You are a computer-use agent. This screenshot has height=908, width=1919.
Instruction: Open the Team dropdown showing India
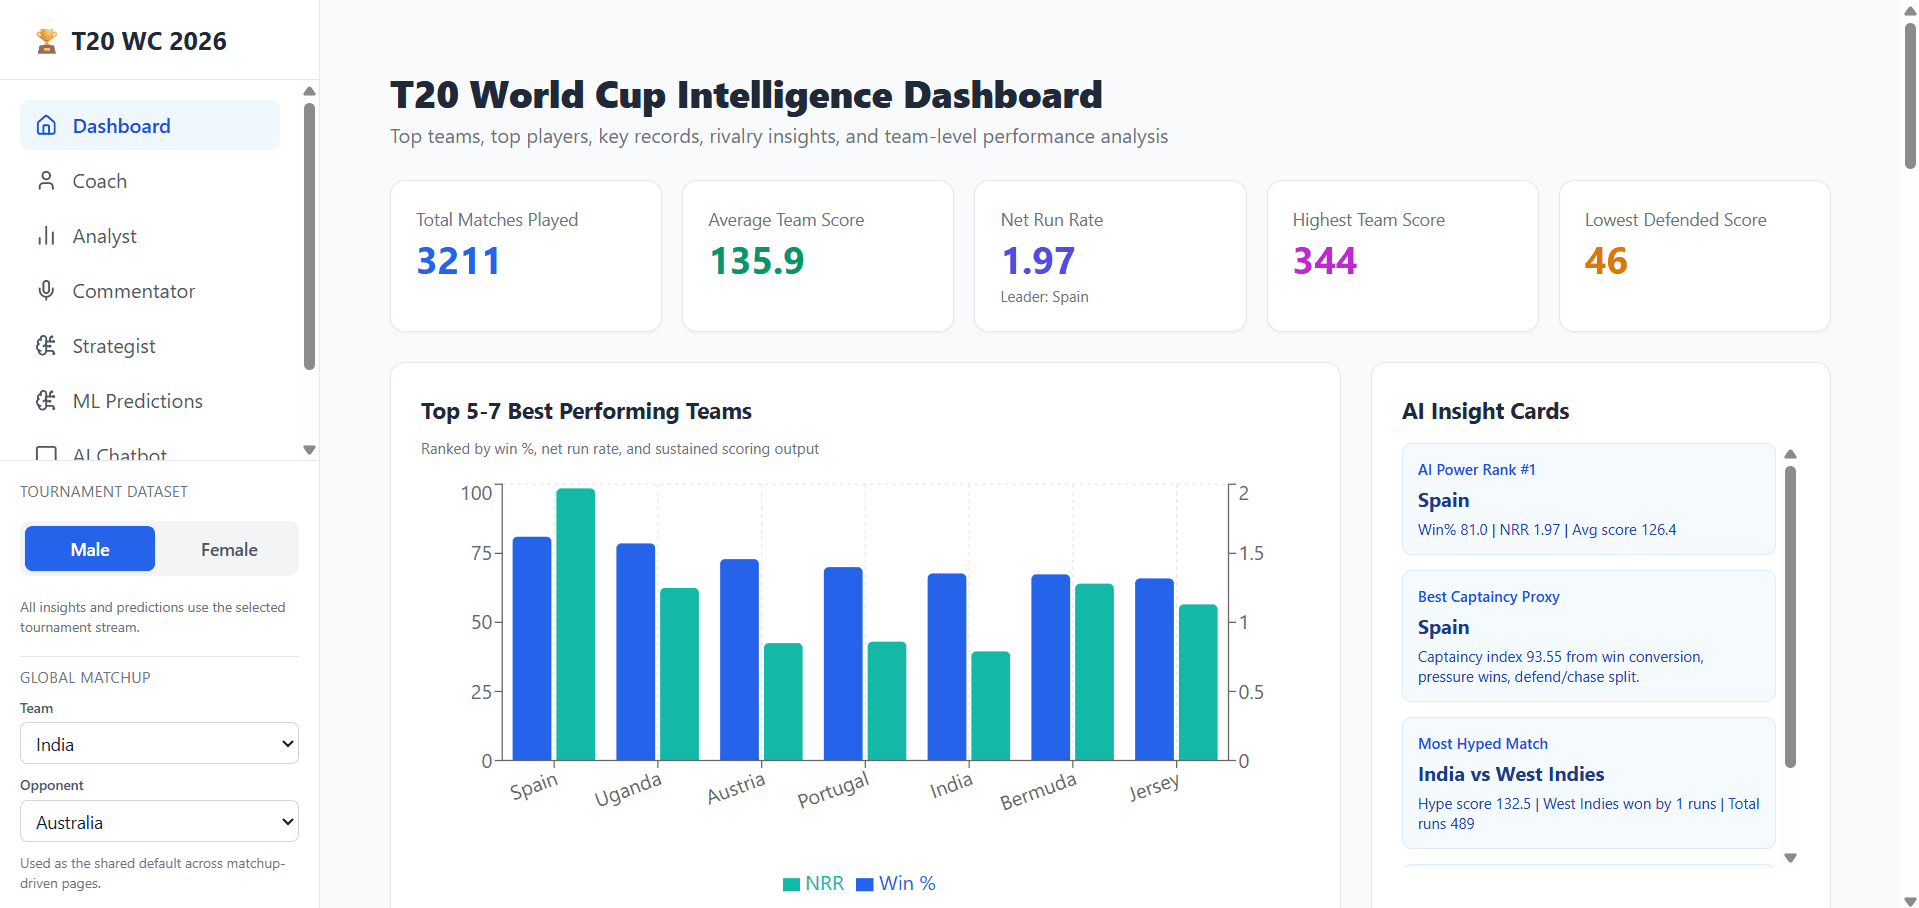point(159,743)
